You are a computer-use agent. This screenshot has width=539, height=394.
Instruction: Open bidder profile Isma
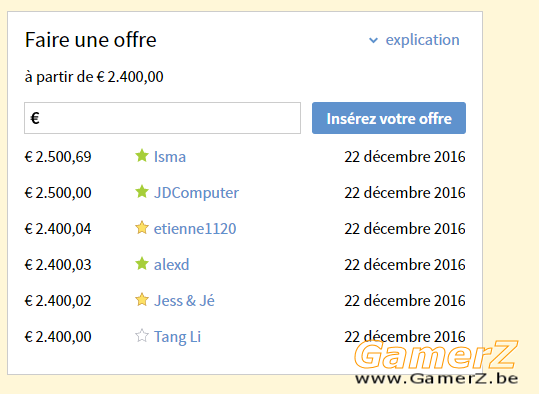(170, 157)
